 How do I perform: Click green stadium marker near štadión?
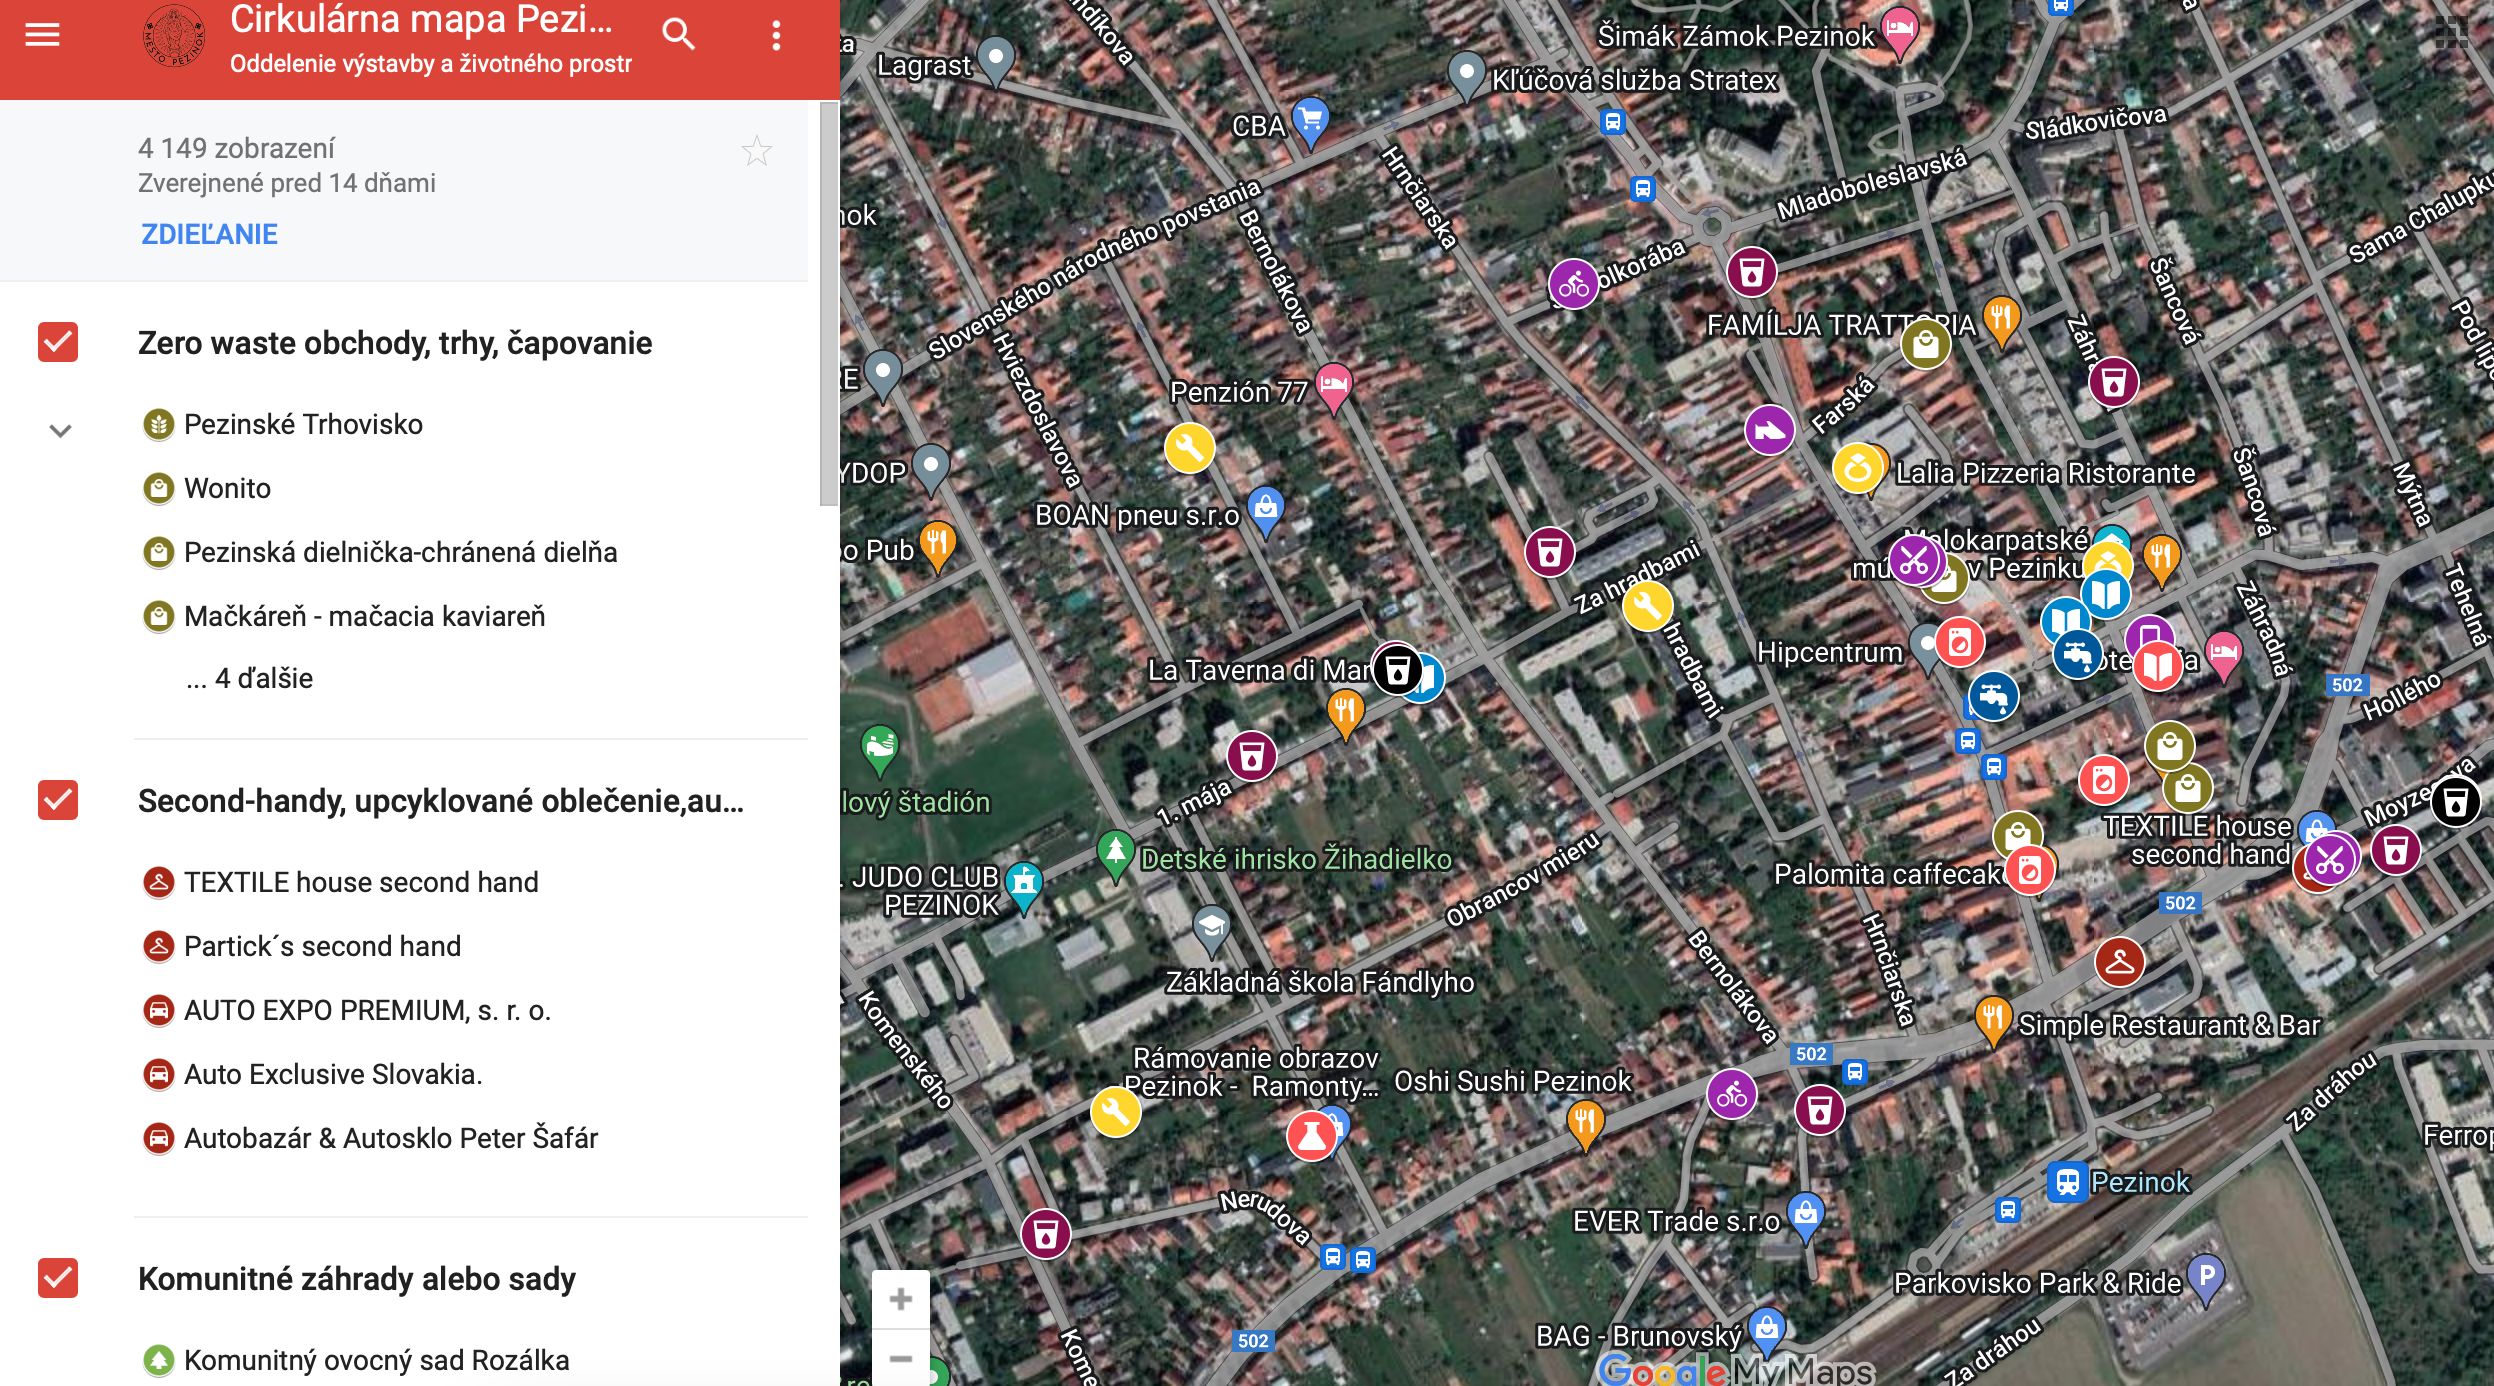[x=879, y=750]
